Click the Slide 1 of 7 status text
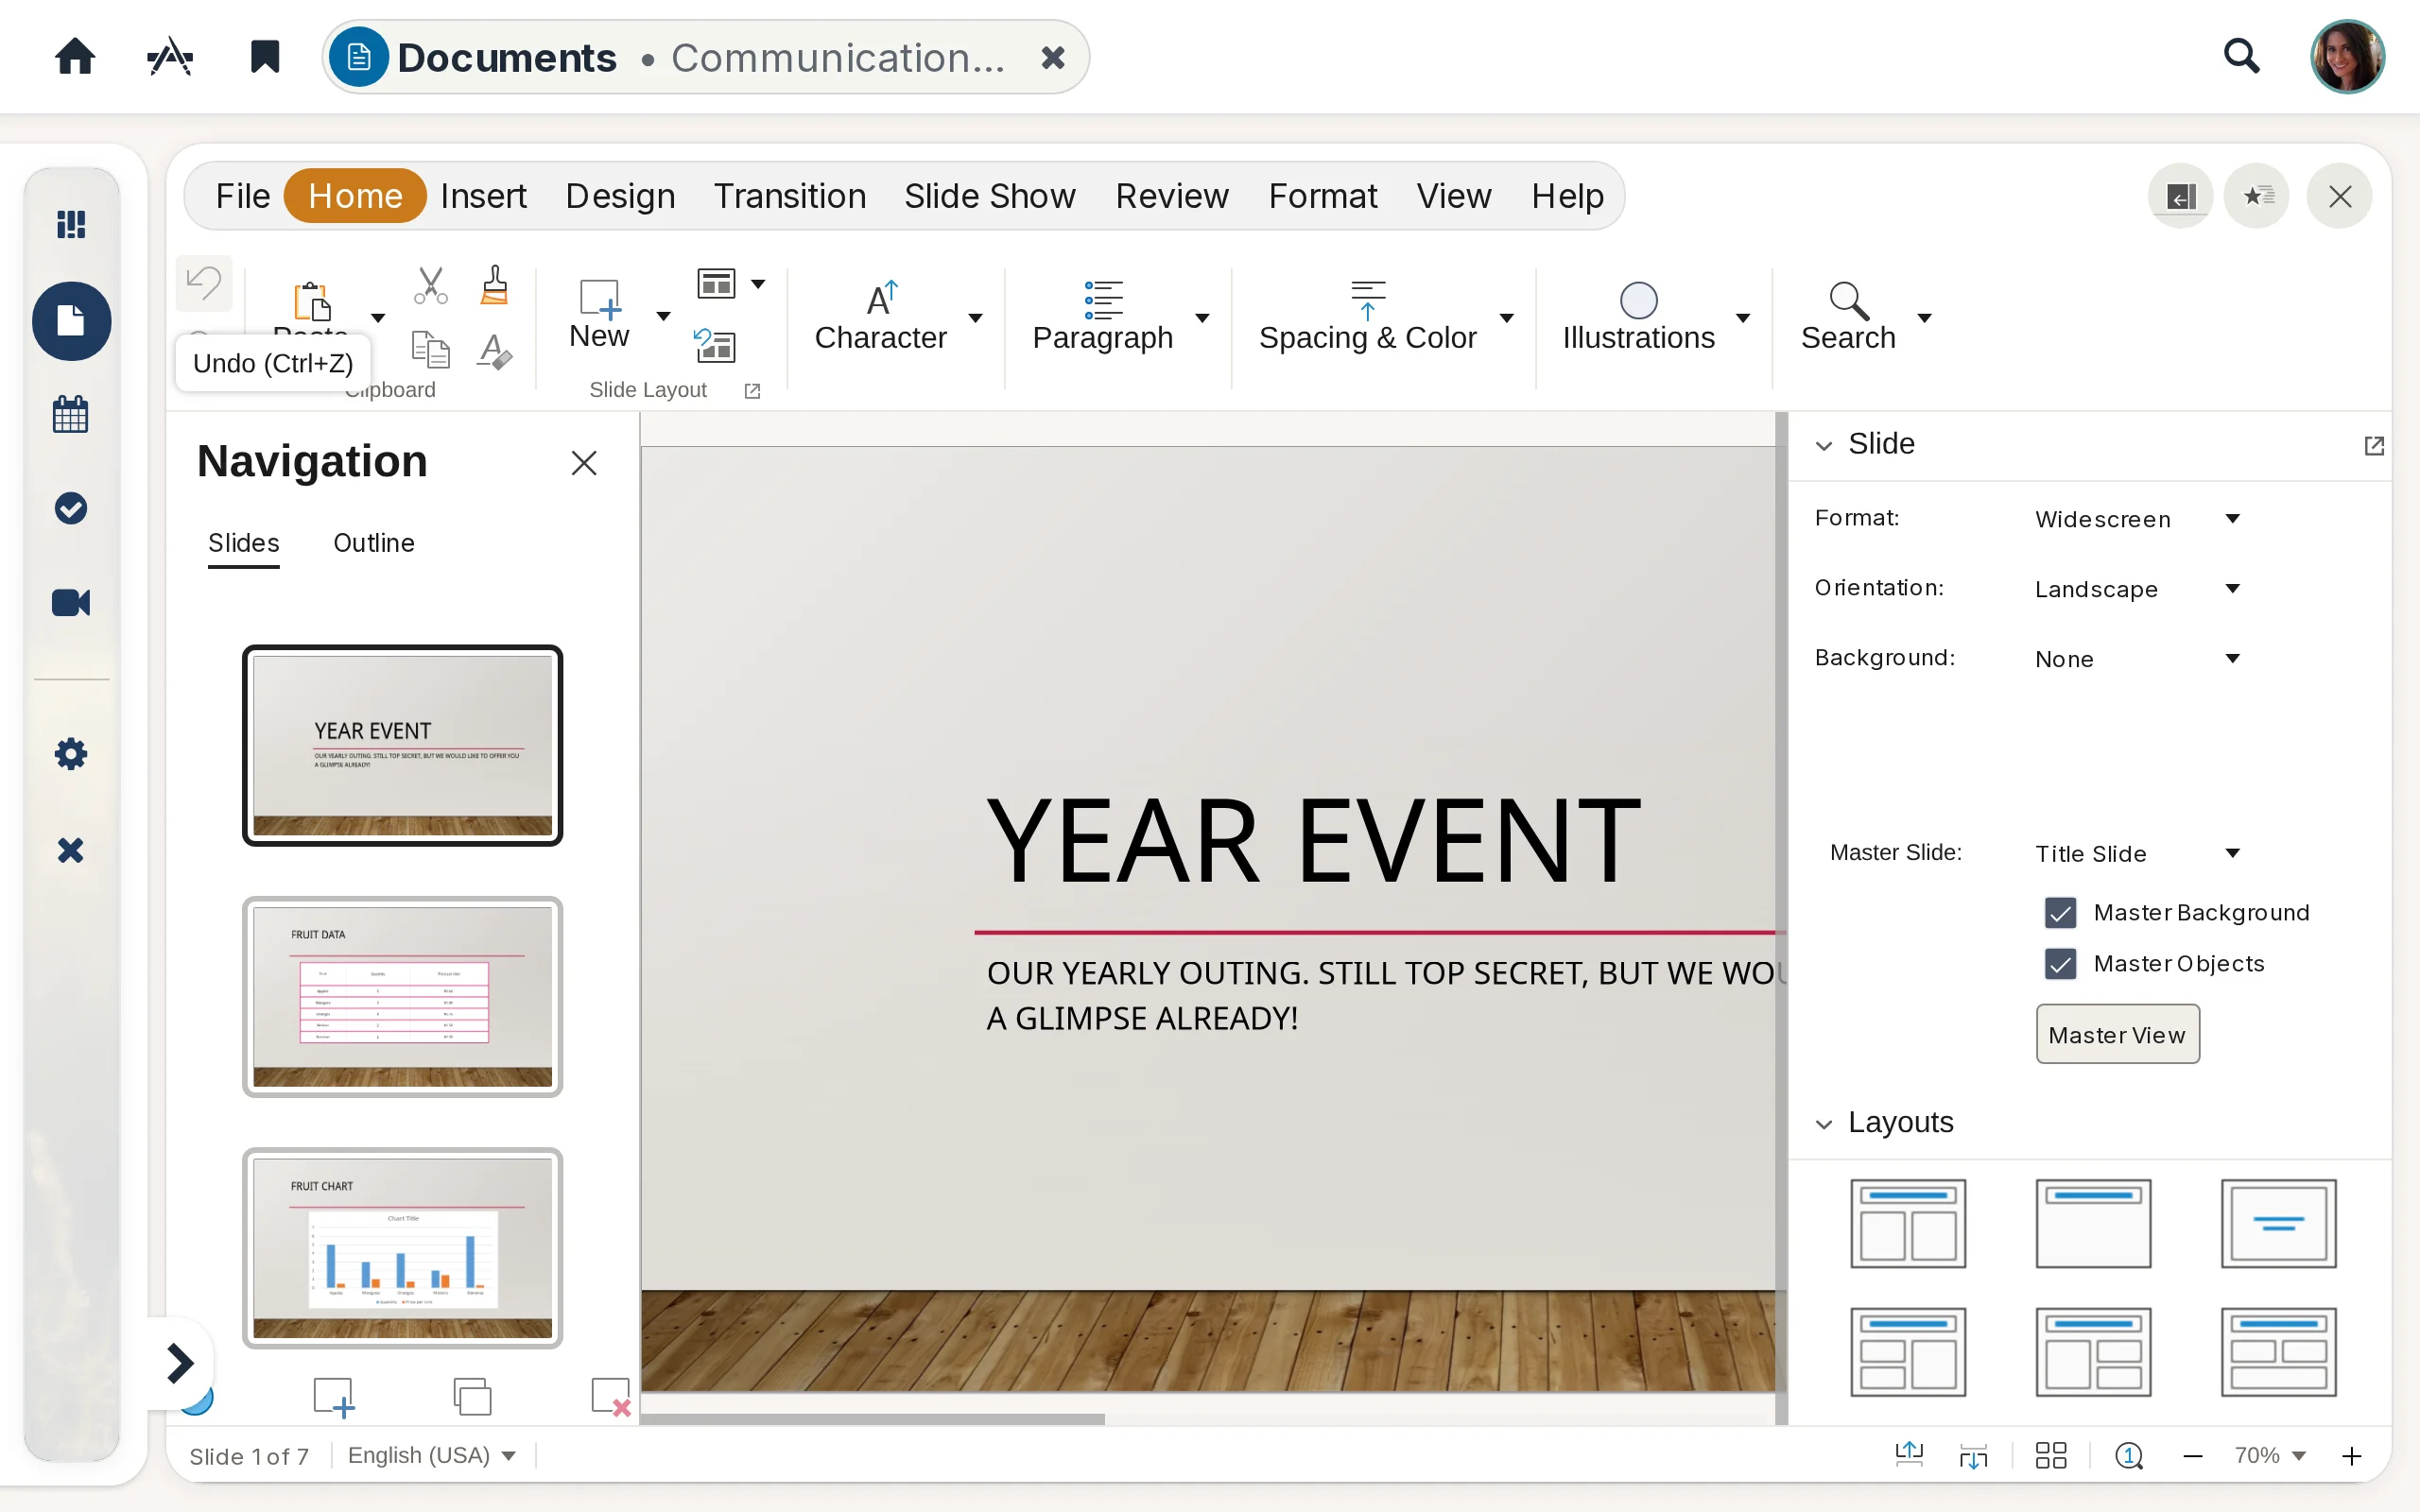 point(248,1456)
